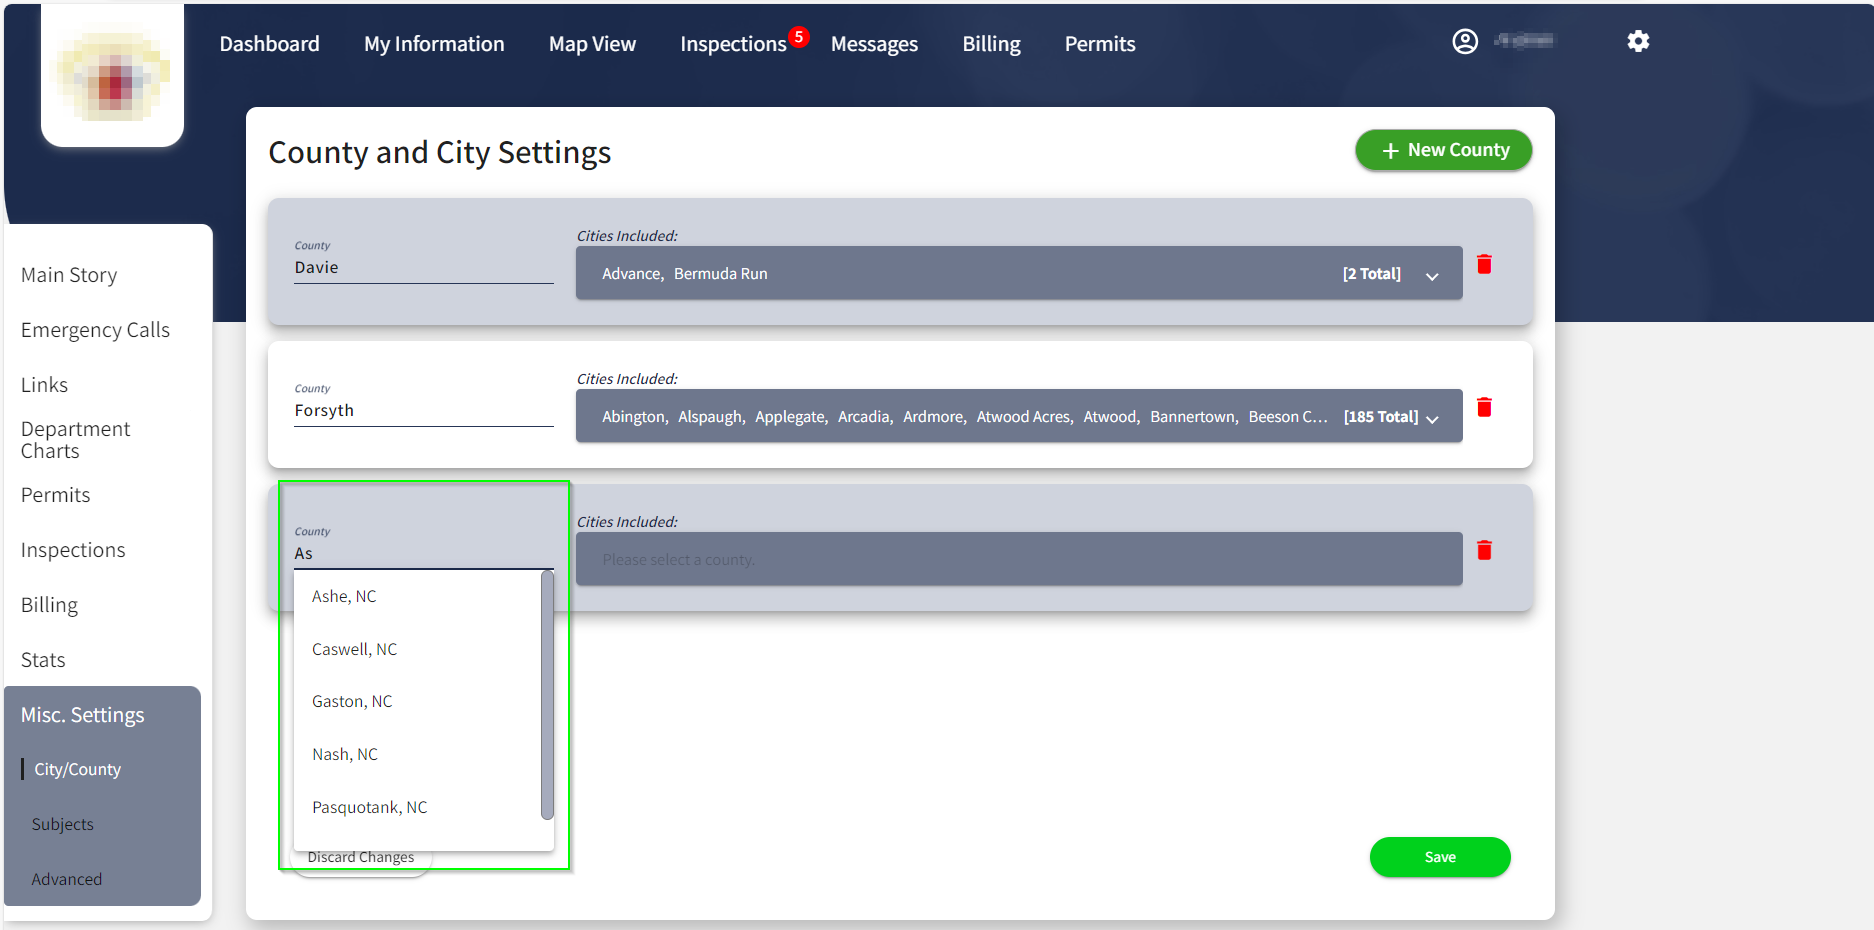Go to Messages in top navigation

(x=873, y=44)
